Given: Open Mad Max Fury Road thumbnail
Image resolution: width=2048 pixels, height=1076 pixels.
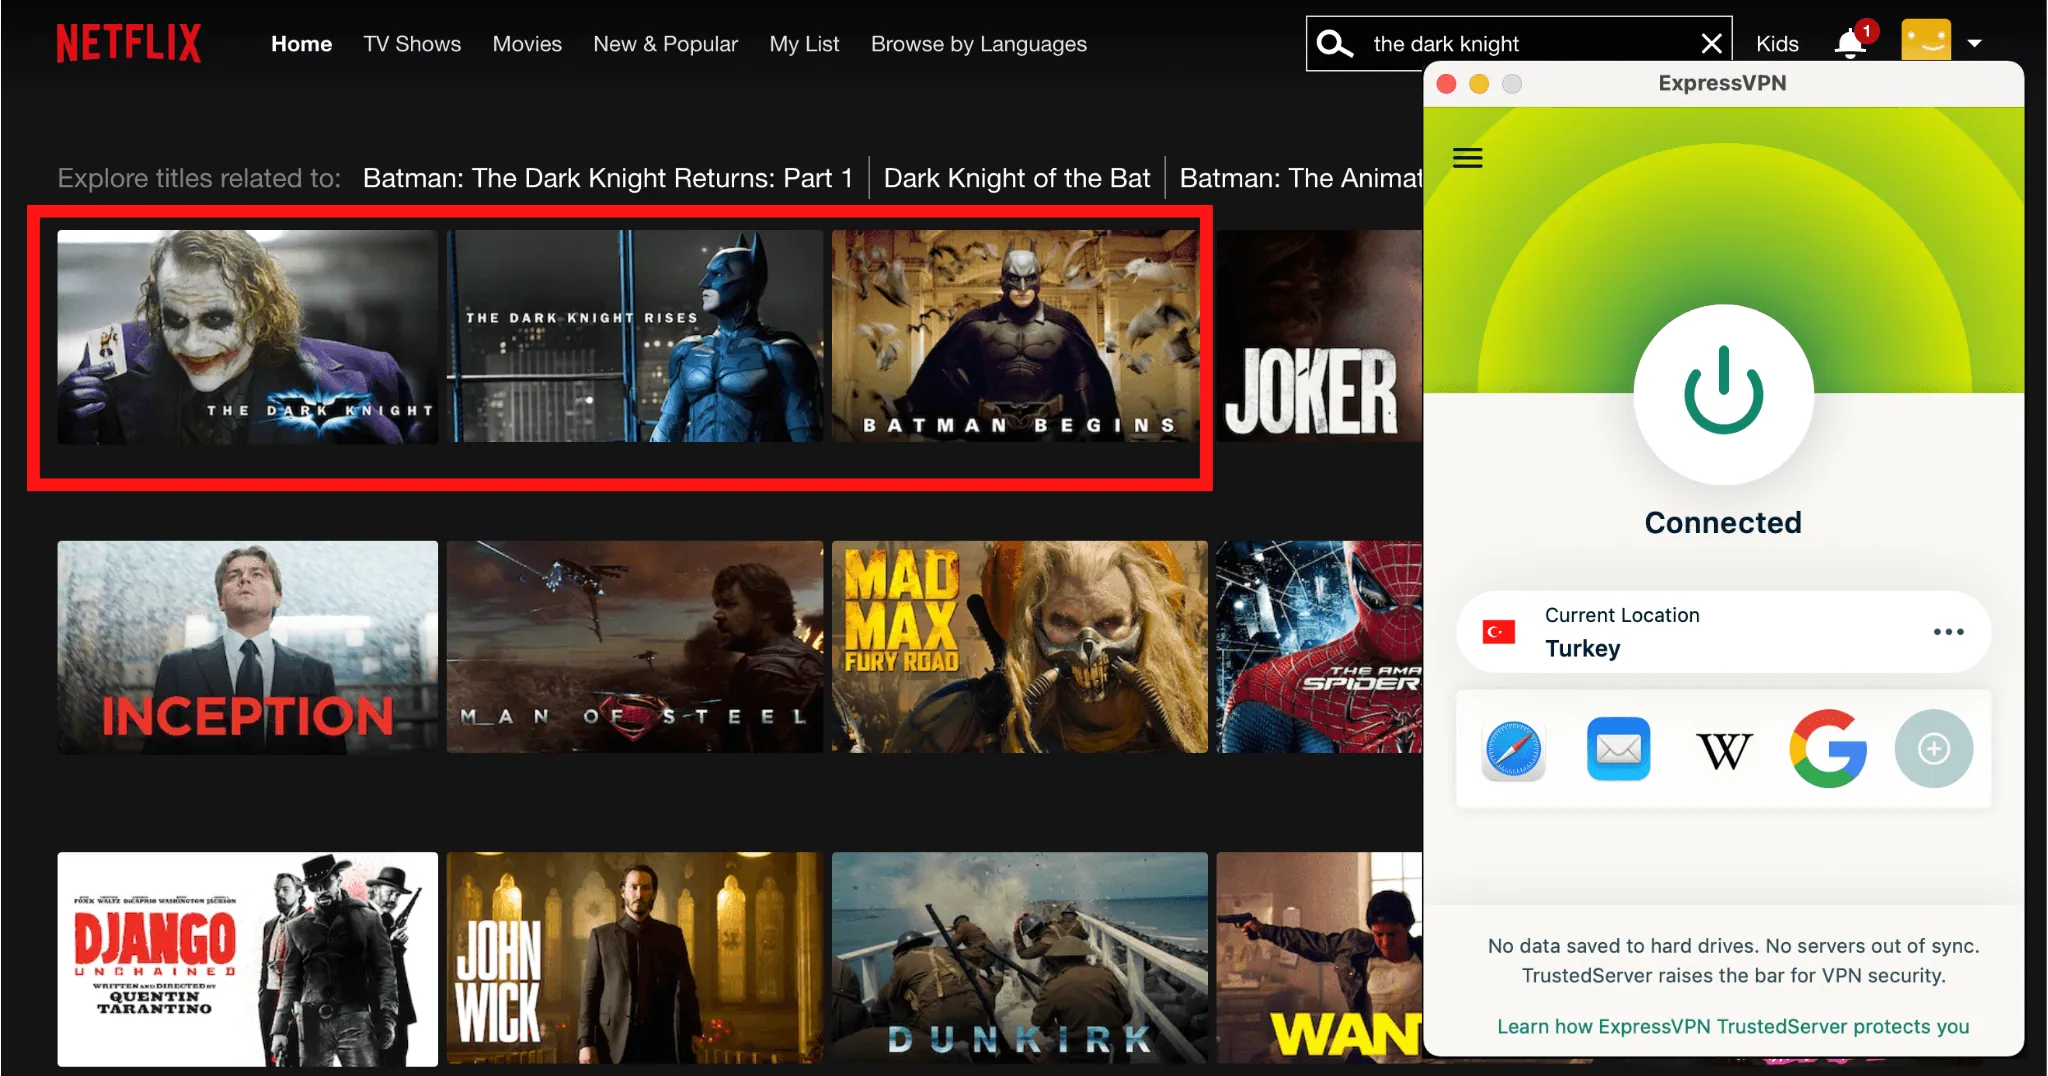Looking at the screenshot, I should click(1019, 647).
